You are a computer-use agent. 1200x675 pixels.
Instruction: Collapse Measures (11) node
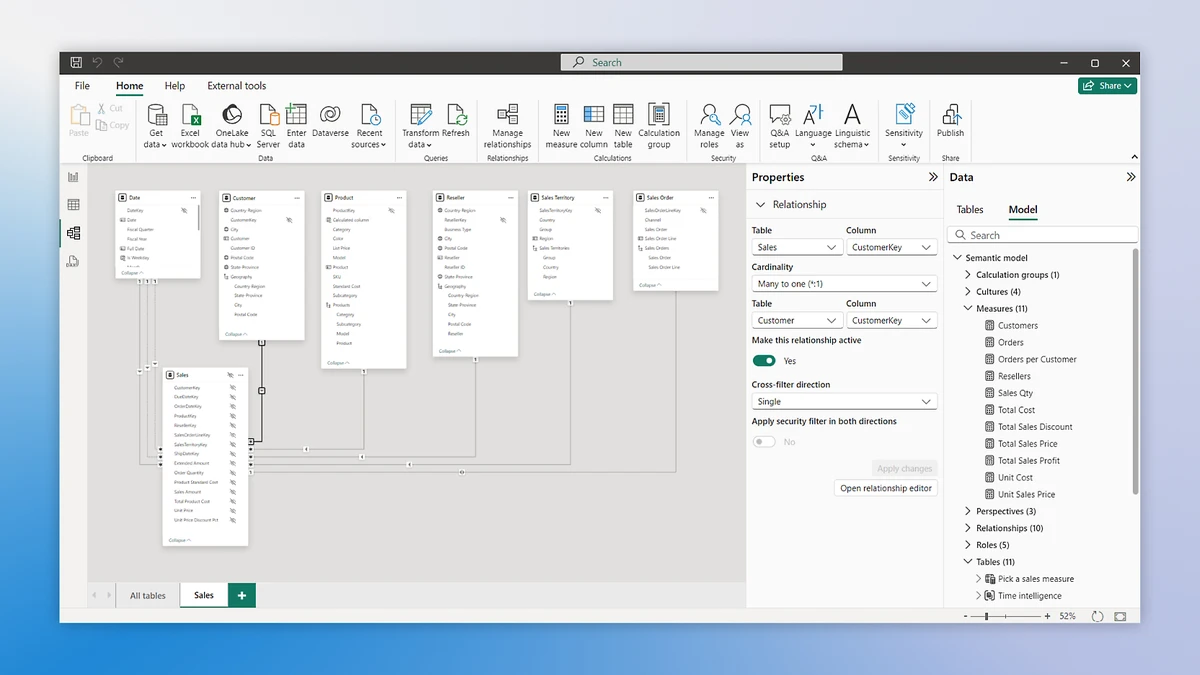968,309
